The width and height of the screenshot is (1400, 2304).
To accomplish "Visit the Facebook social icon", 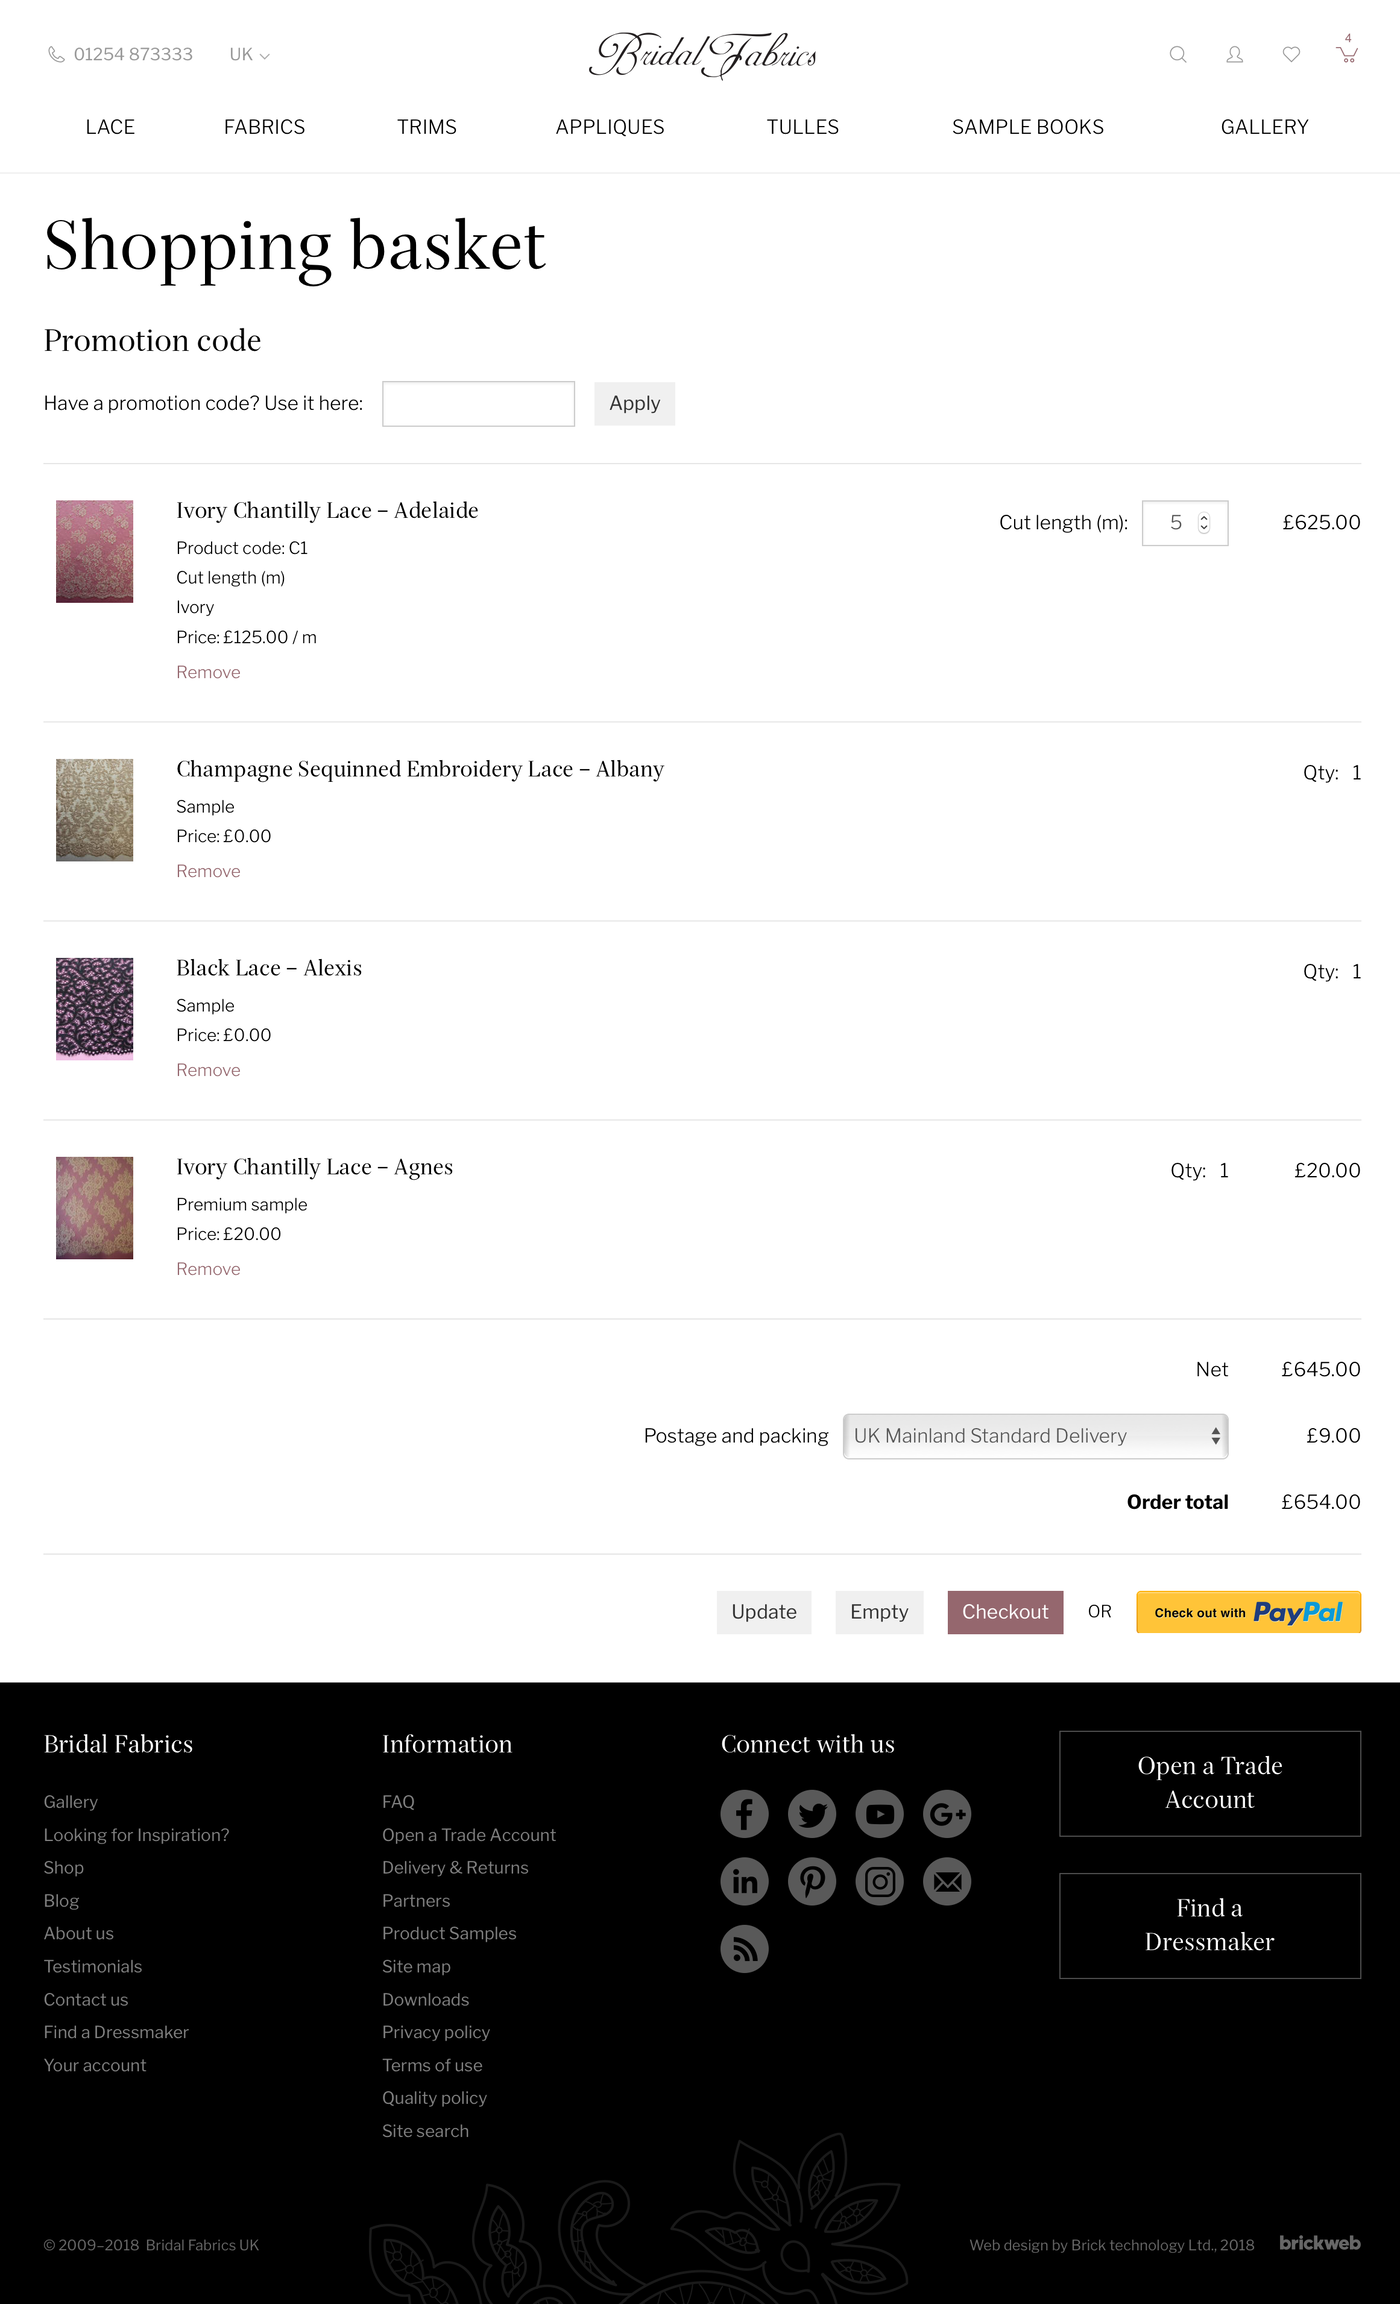I will [x=744, y=1814].
